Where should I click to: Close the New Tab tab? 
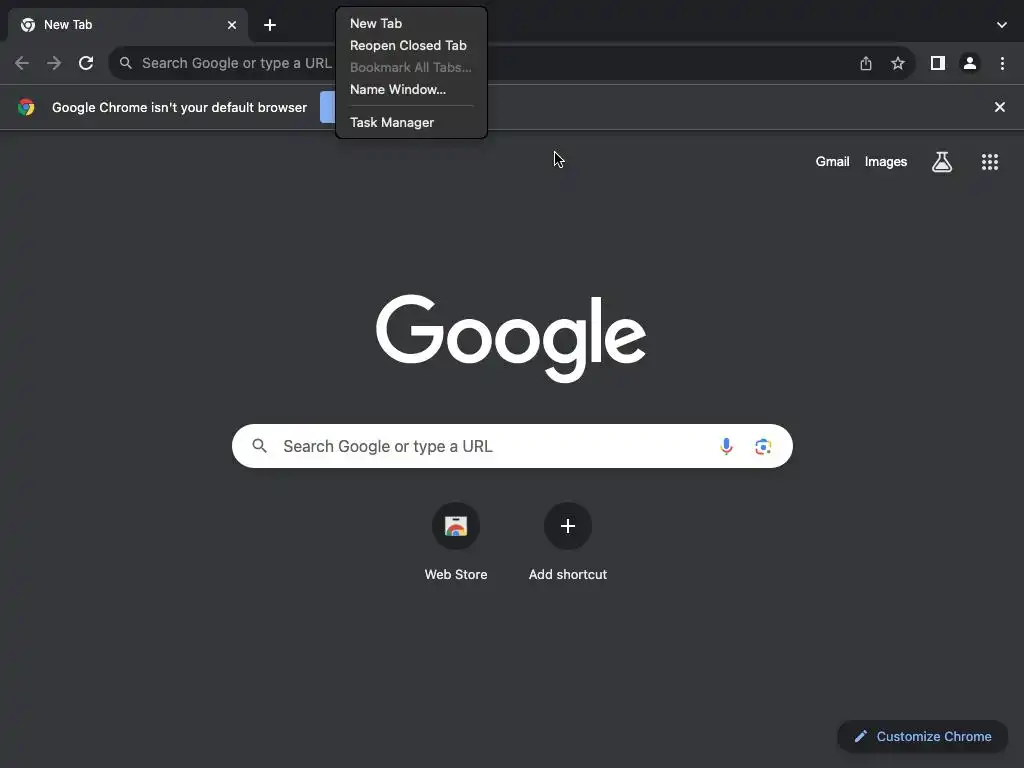coord(232,25)
